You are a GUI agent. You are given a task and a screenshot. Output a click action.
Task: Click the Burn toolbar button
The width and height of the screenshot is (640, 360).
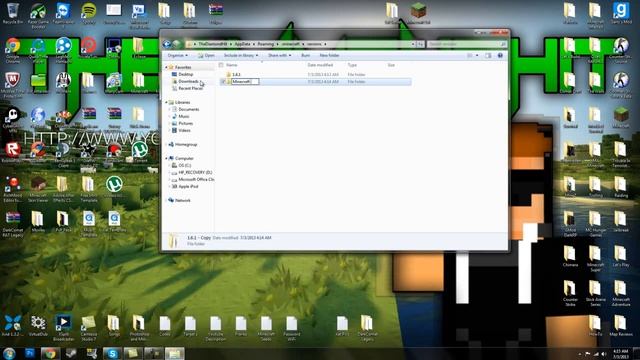305,55
